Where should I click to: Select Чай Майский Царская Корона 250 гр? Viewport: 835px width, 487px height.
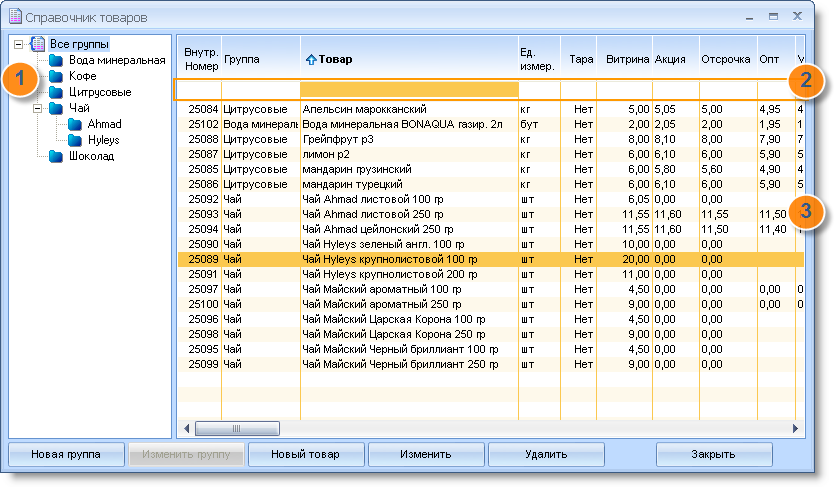click(x=490, y=334)
